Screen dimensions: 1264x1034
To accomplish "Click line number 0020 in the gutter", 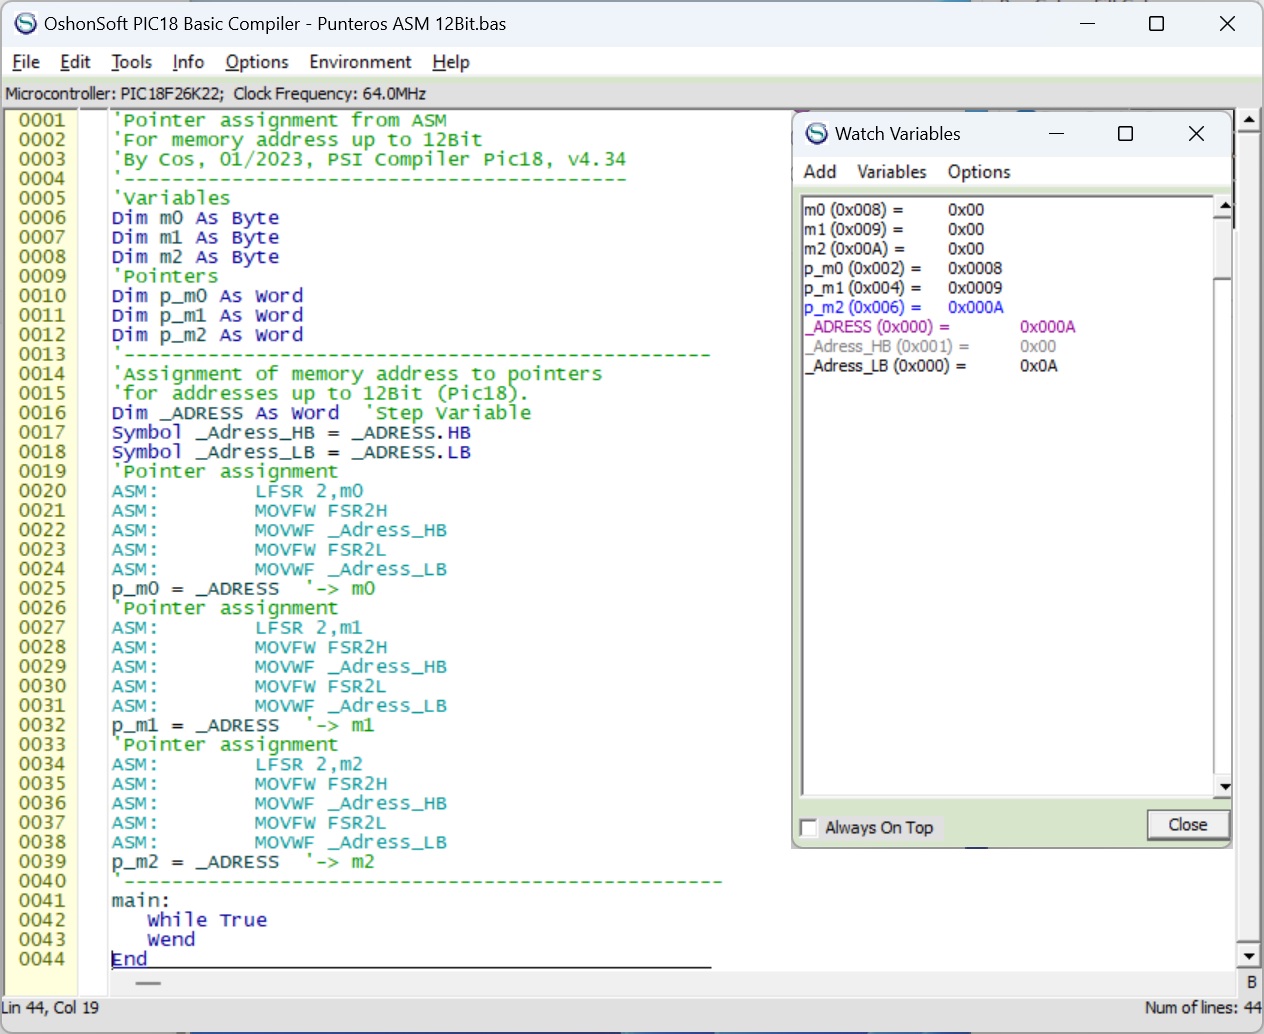I will (42, 491).
